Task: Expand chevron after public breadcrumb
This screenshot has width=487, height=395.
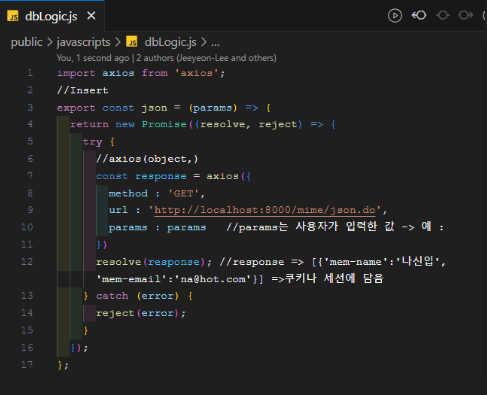Action: [50, 42]
